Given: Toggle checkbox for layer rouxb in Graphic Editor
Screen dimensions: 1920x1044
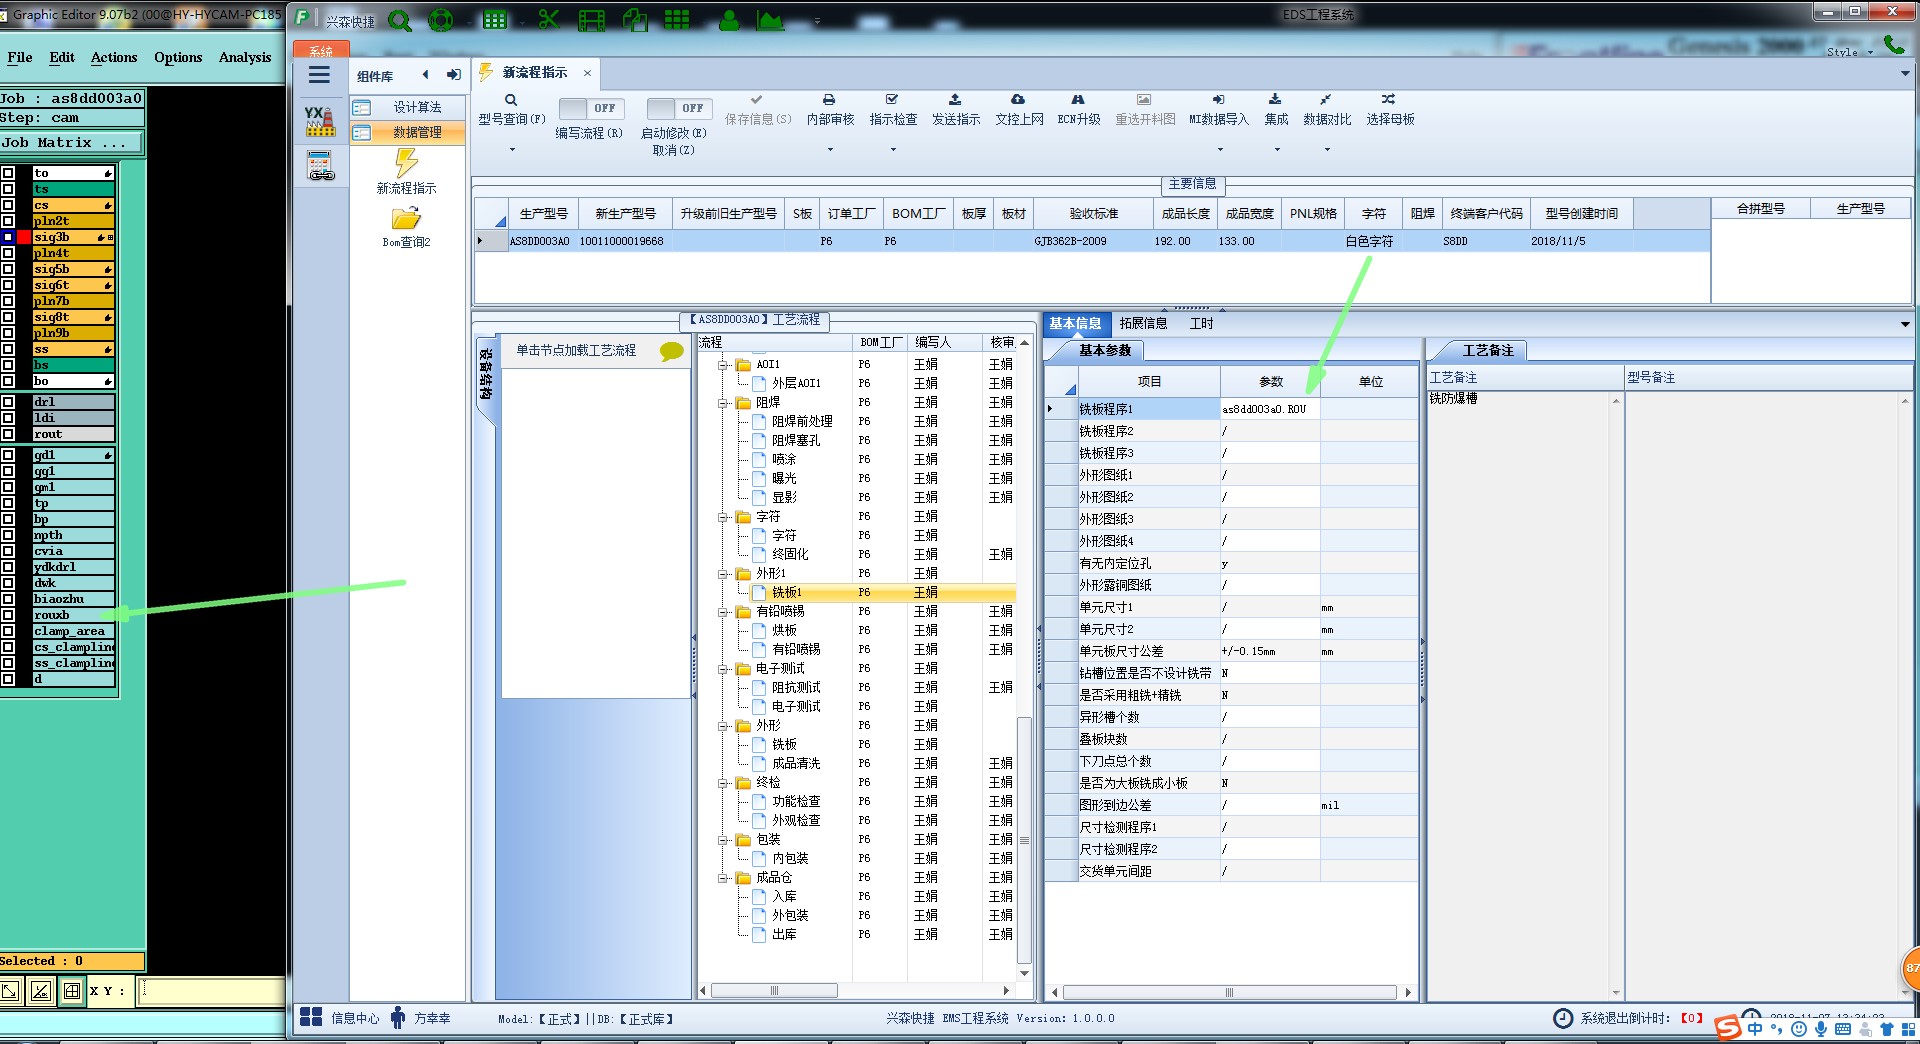Looking at the screenshot, I should click(8, 615).
